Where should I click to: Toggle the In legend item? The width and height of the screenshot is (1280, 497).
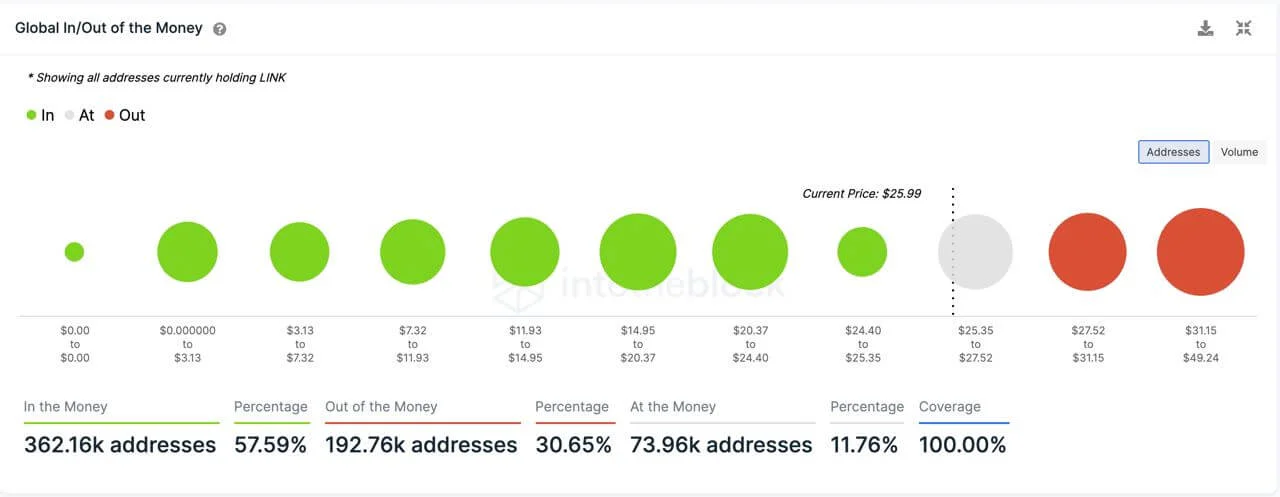[x=40, y=115]
